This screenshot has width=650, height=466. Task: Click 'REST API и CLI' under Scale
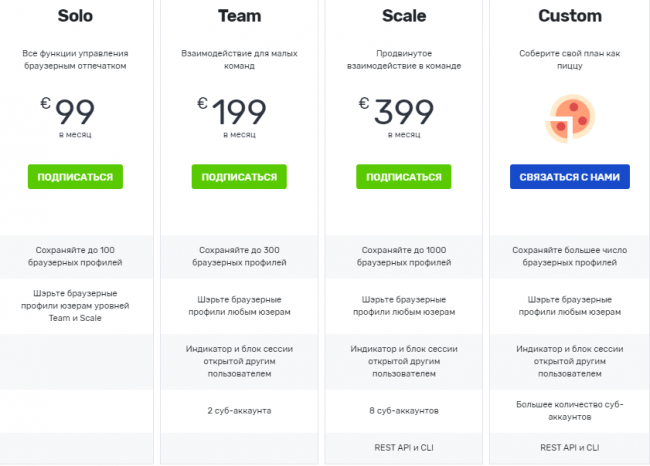click(x=404, y=447)
